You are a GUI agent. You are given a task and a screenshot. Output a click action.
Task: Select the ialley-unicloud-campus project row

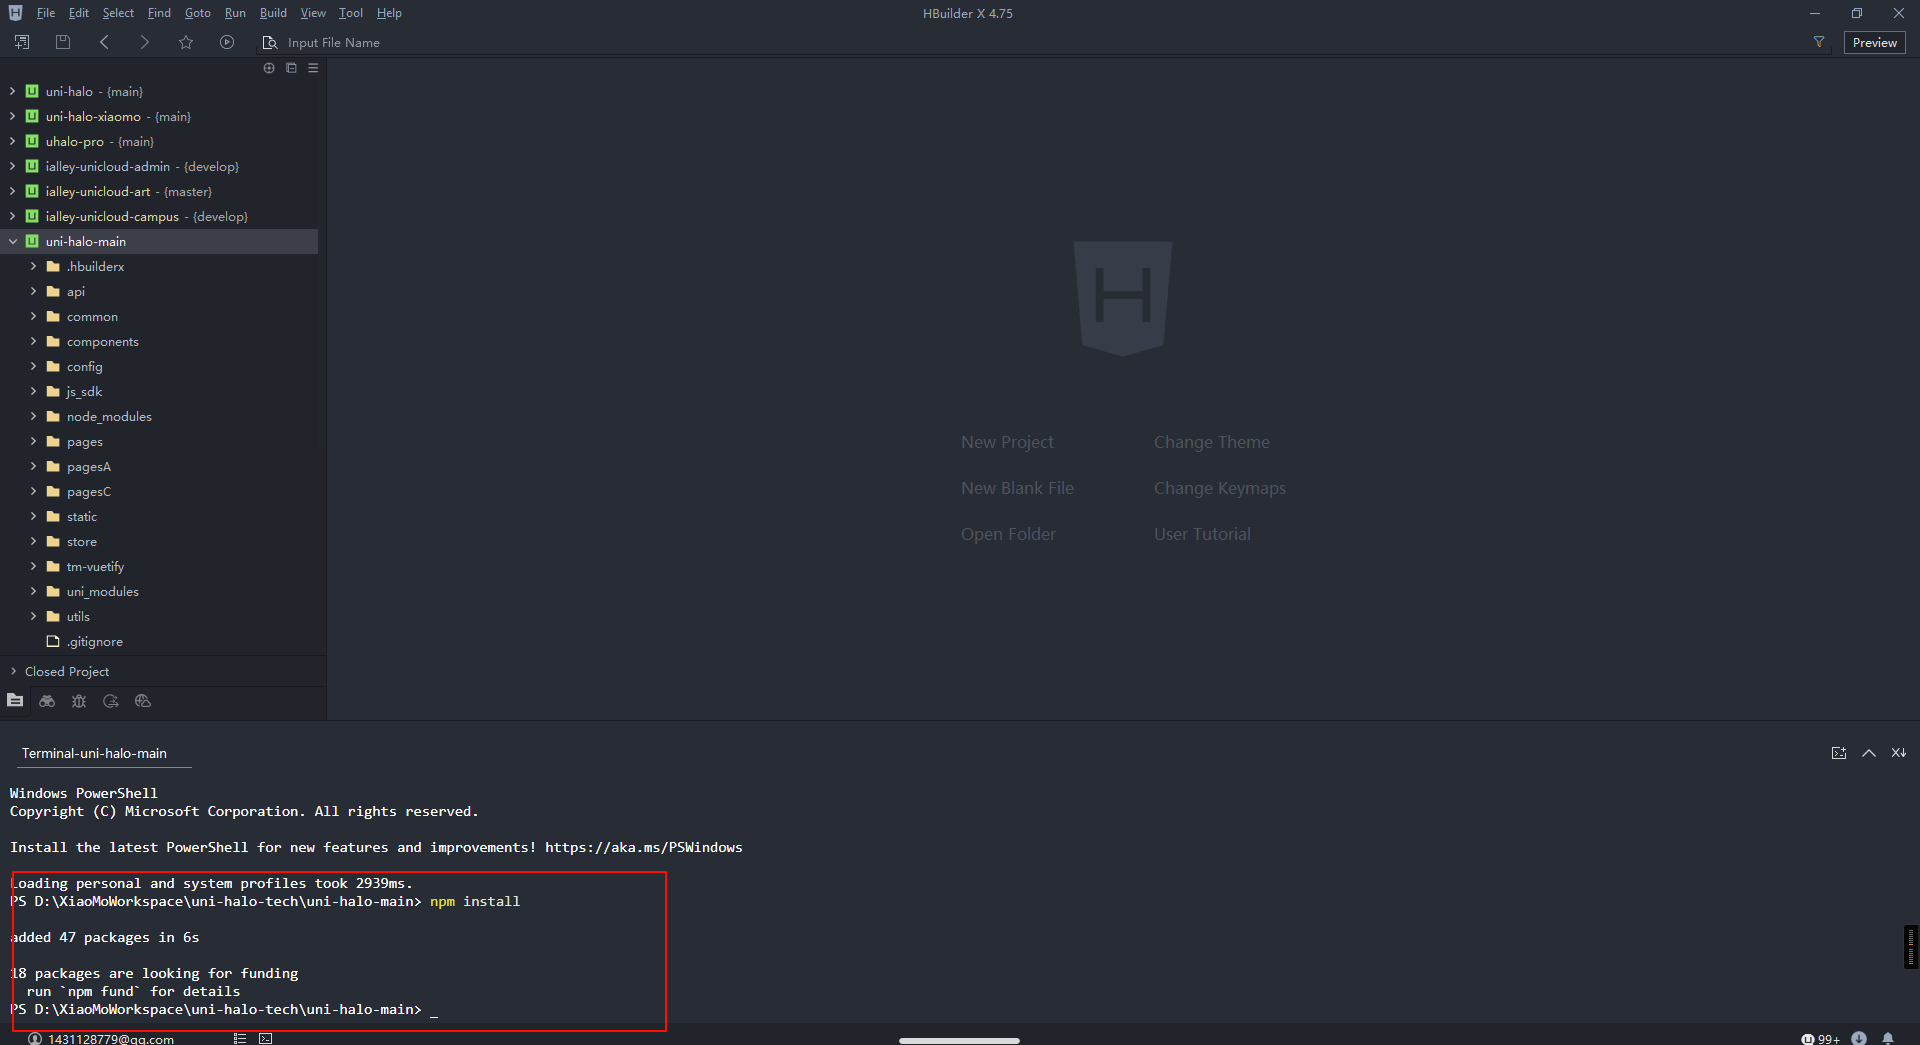pyautogui.click(x=159, y=216)
